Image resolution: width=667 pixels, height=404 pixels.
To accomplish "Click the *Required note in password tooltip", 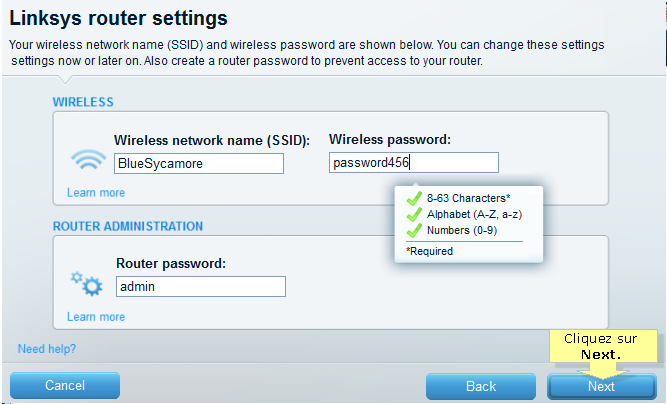I will (430, 251).
